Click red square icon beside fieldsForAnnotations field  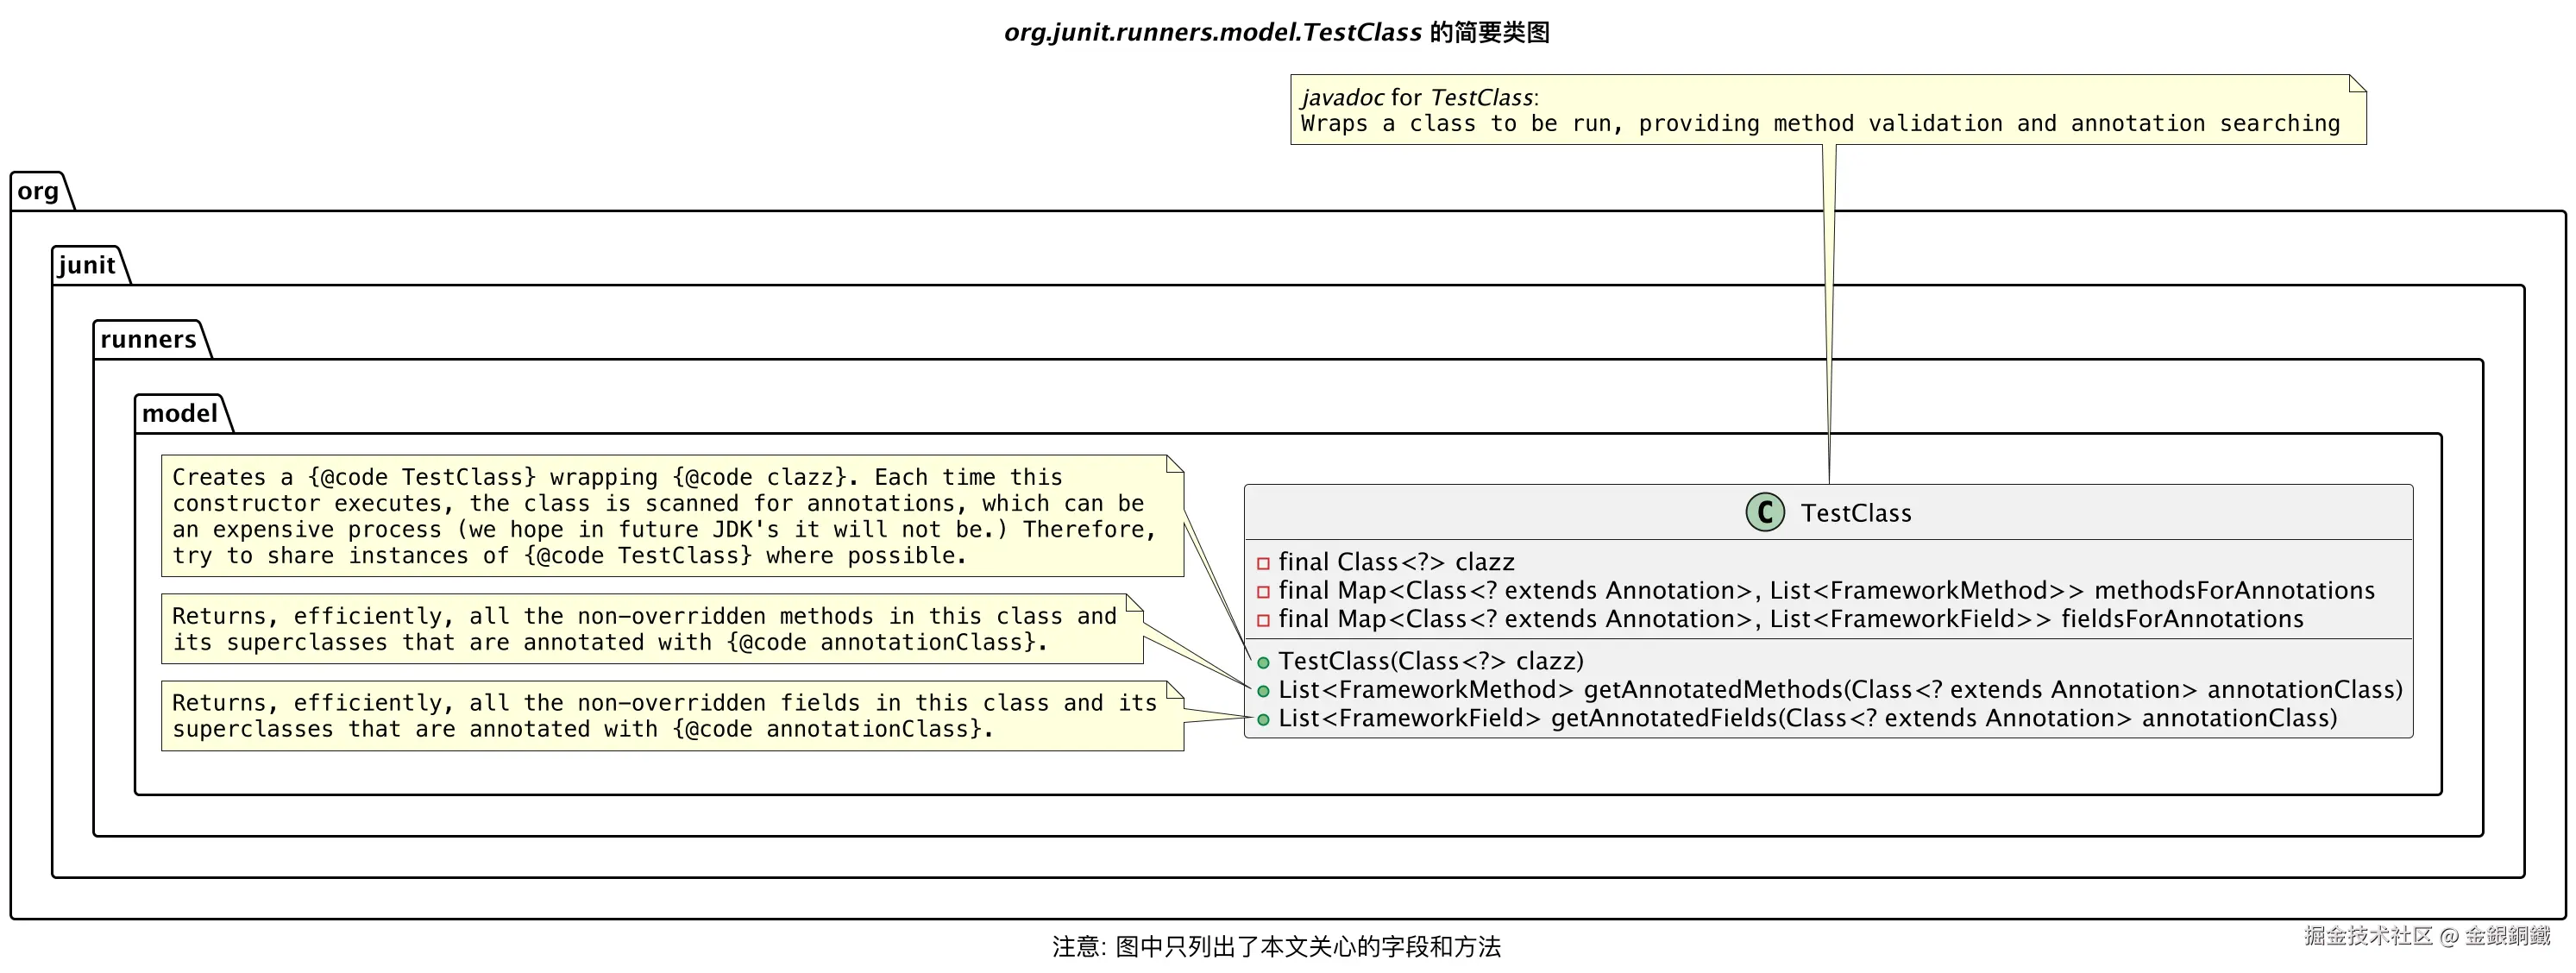pyautogui.click(x=1263, y=620)
